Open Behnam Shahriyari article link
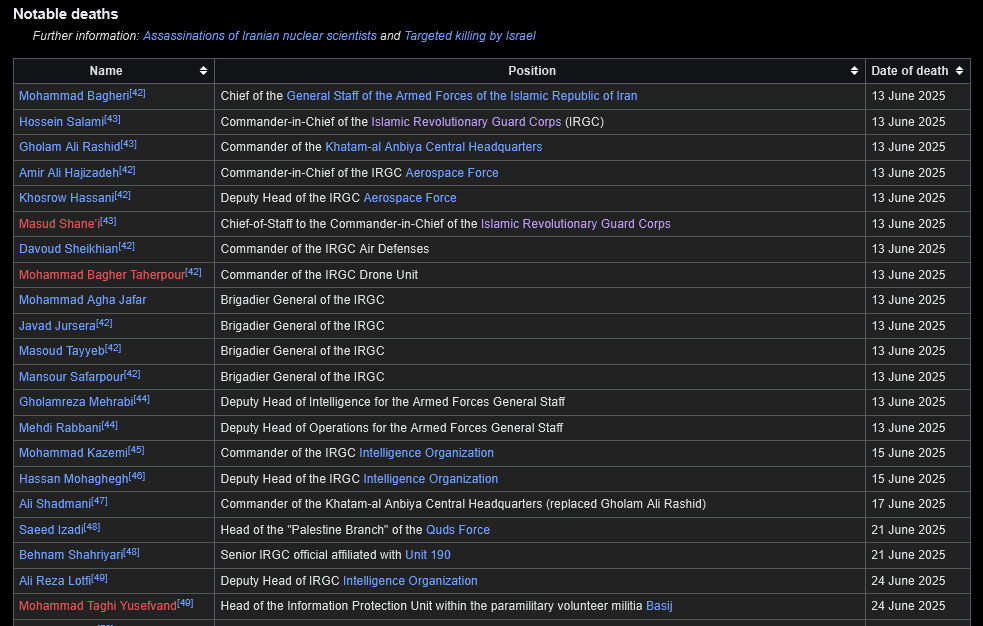The width and height of the screenshot is (983, 626). [71, 555]
